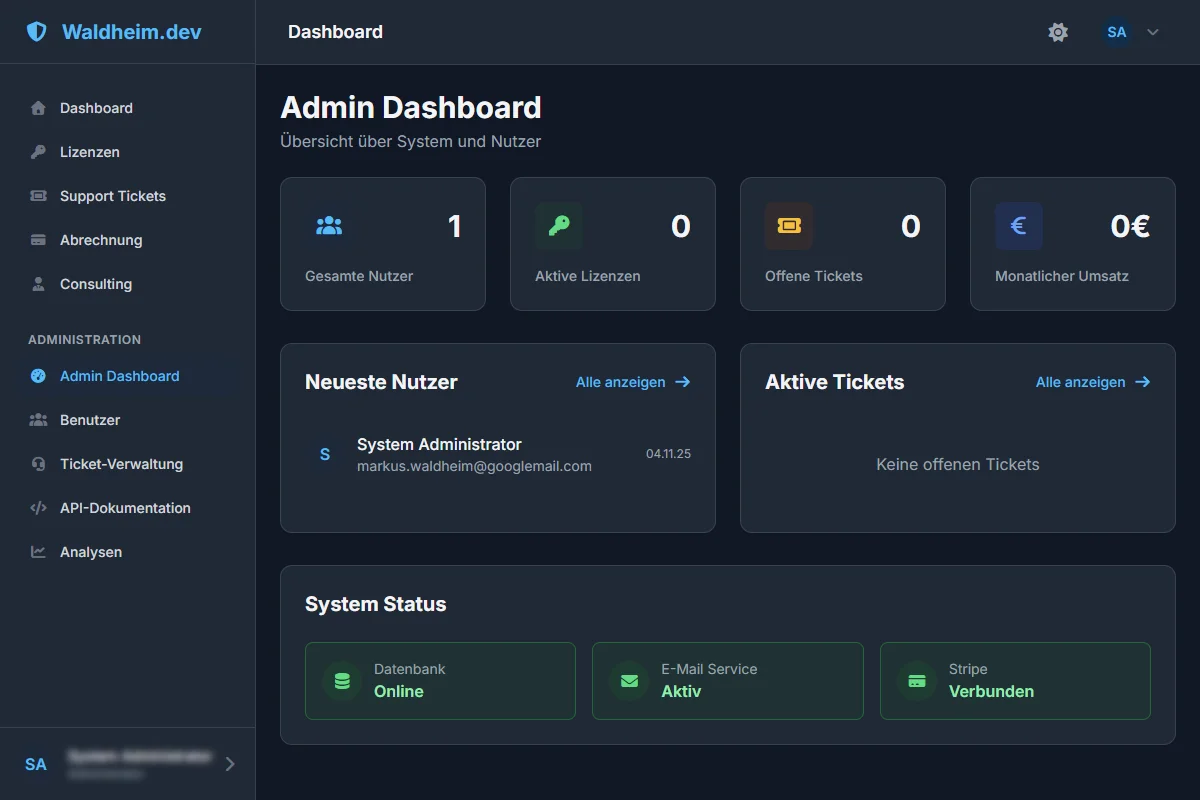1200x800 pixels.
Task: Click the database icon in Datenbank status
Action: (342, 681)
